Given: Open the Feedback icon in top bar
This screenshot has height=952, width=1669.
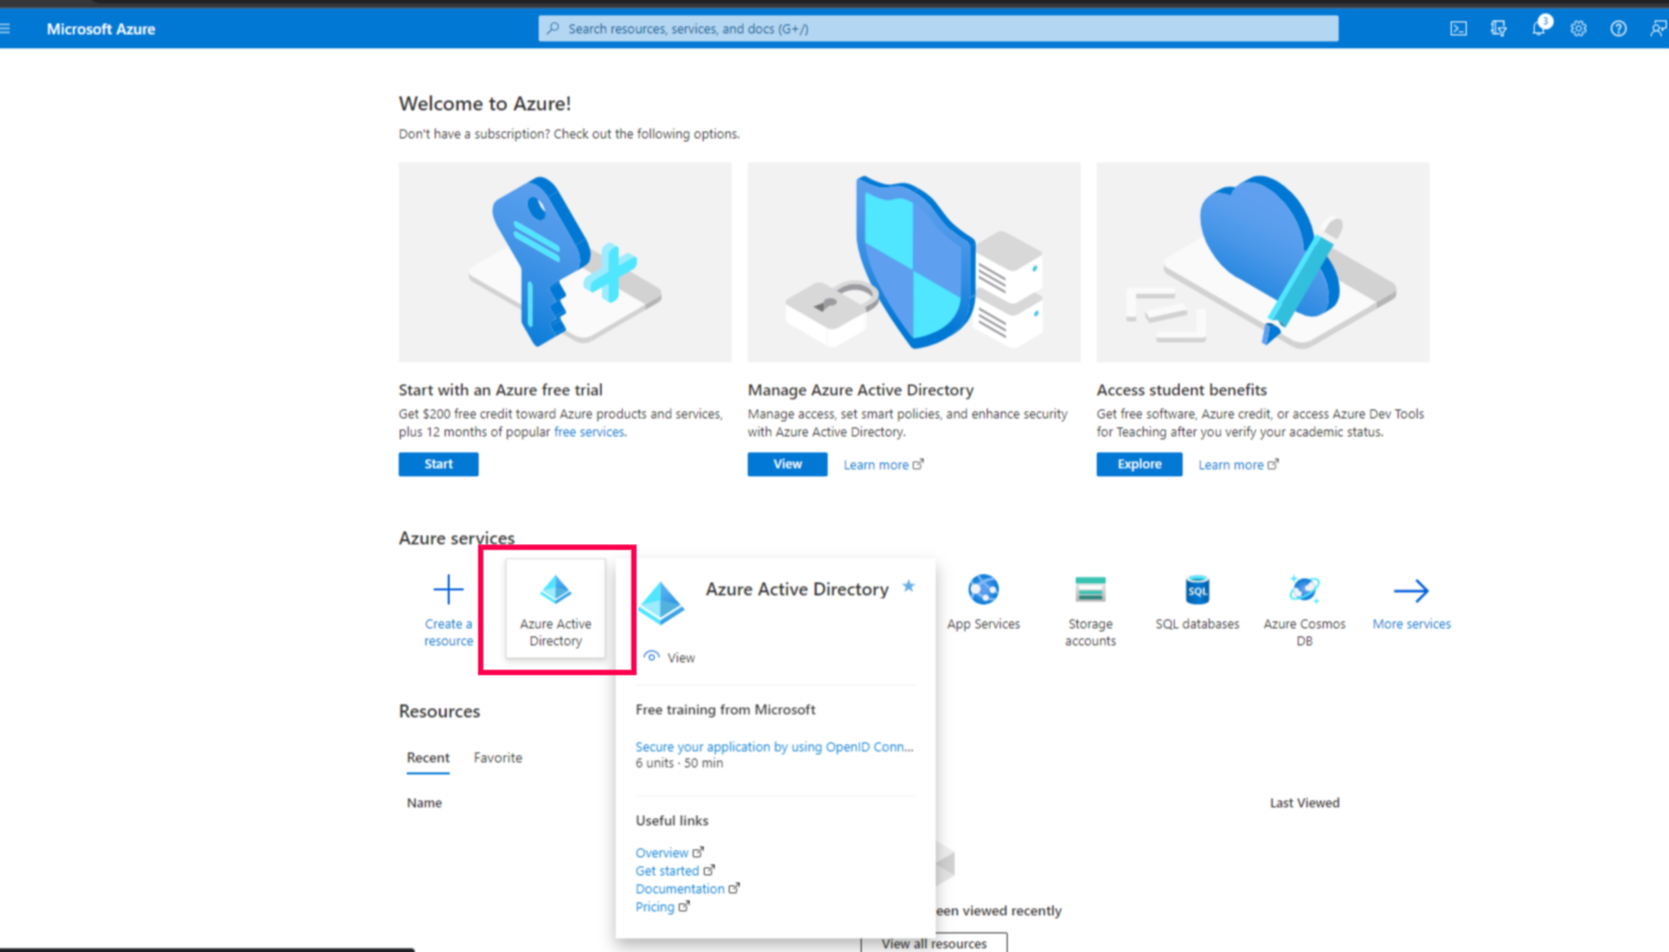Looking at the screenshot, I should 1657,29.
